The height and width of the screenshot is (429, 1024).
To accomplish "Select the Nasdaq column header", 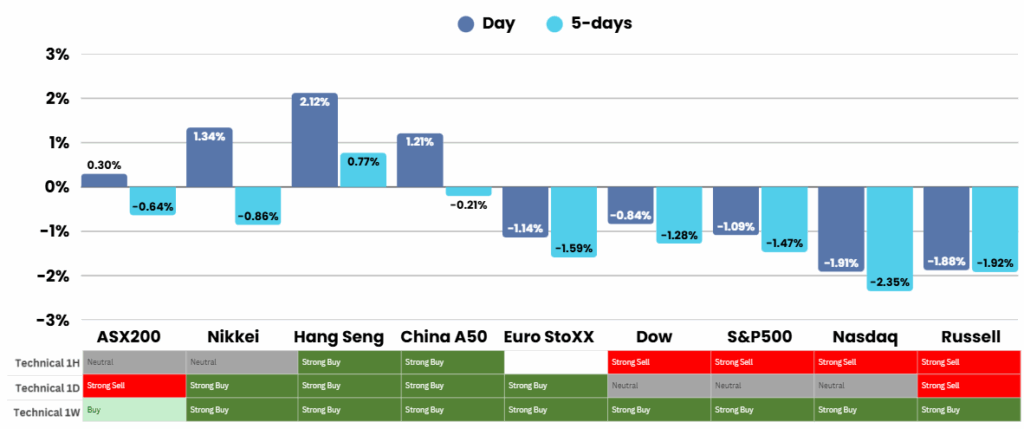I will tap(863, 337).
